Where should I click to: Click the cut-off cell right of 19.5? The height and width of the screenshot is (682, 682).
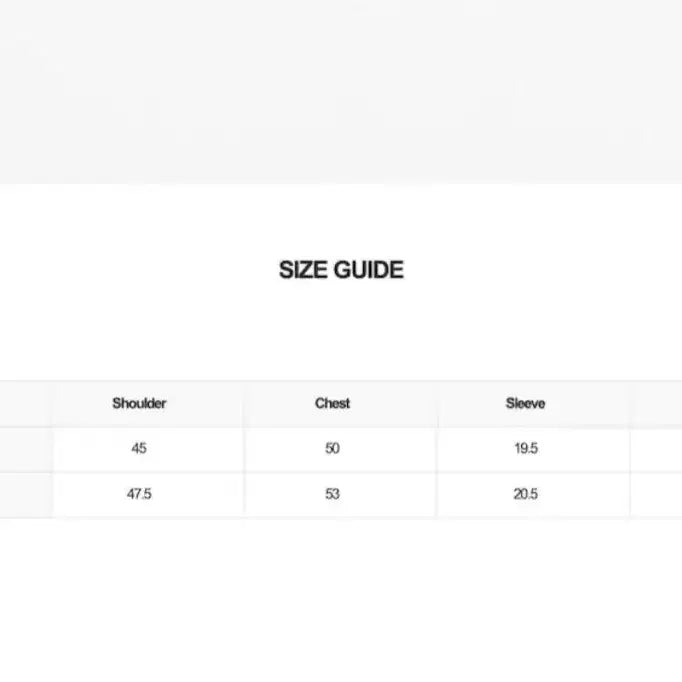(x=656, y=449)
